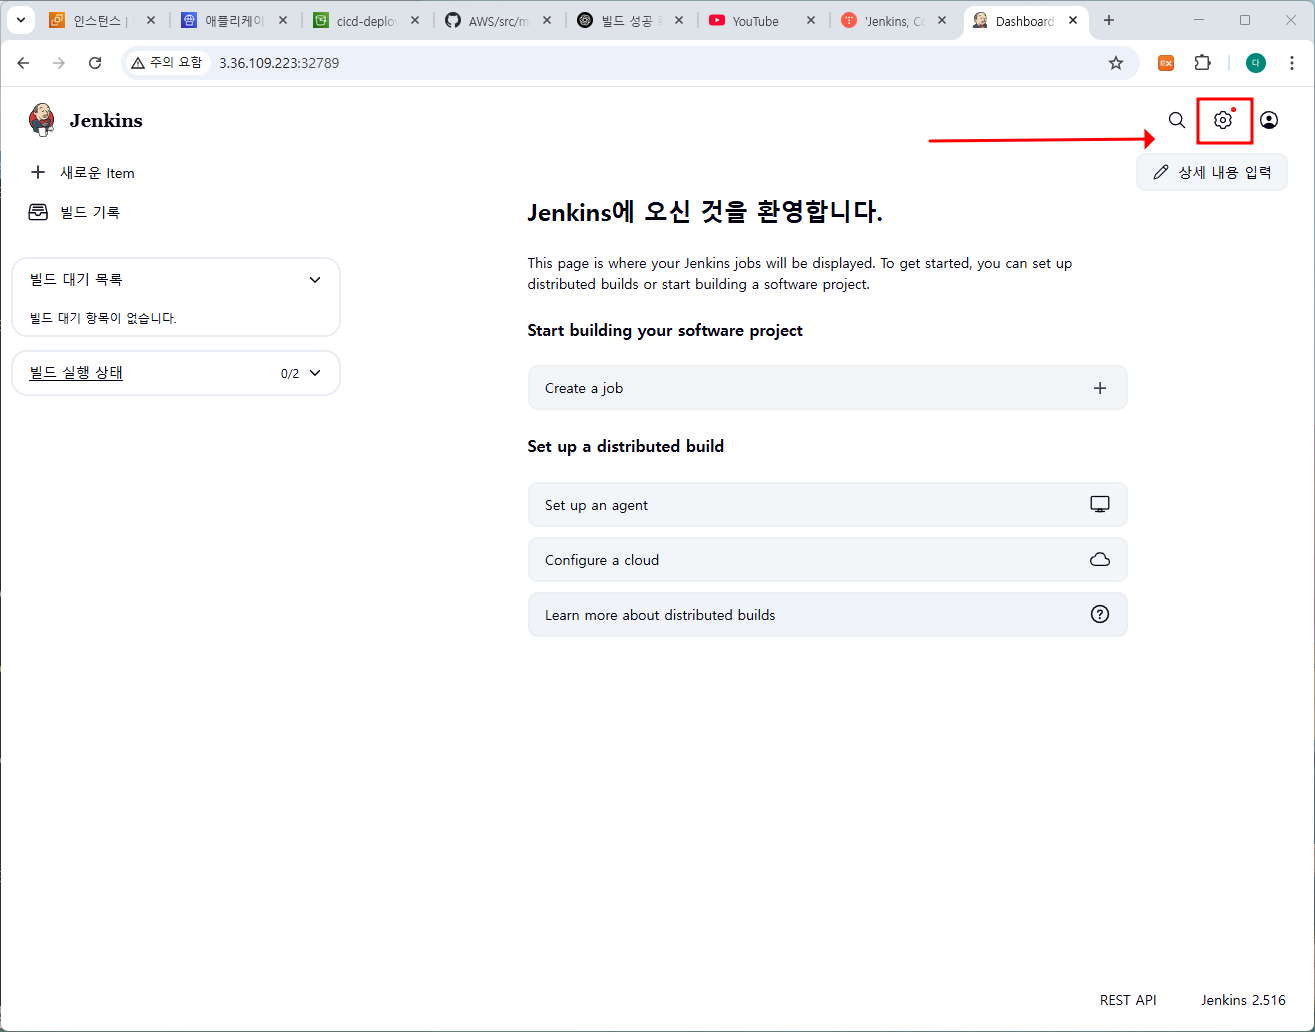Click the browser forward arrow
Screen dimensions: 1315x1032
59,63
